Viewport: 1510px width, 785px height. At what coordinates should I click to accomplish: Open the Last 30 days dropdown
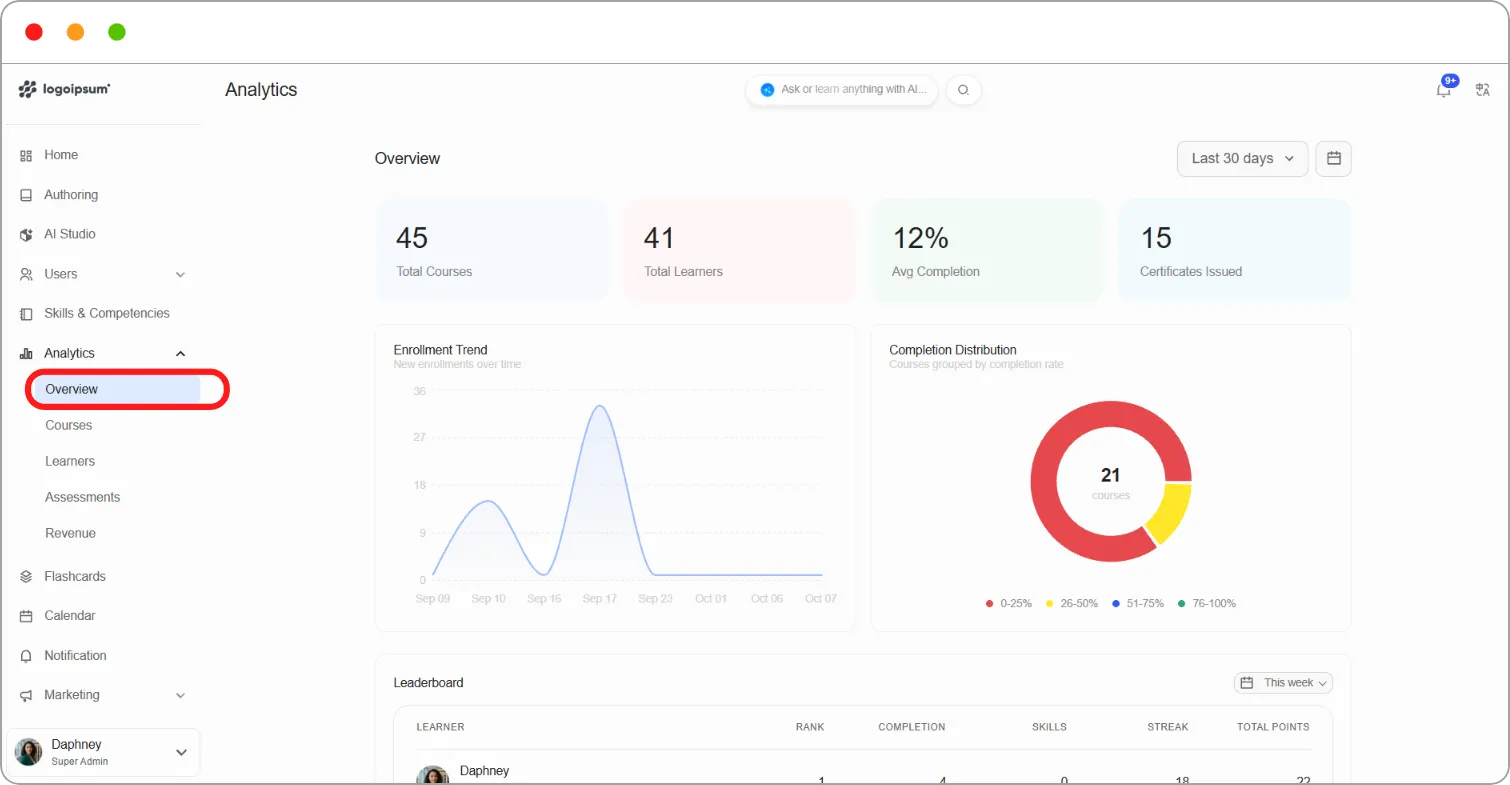1243,159
